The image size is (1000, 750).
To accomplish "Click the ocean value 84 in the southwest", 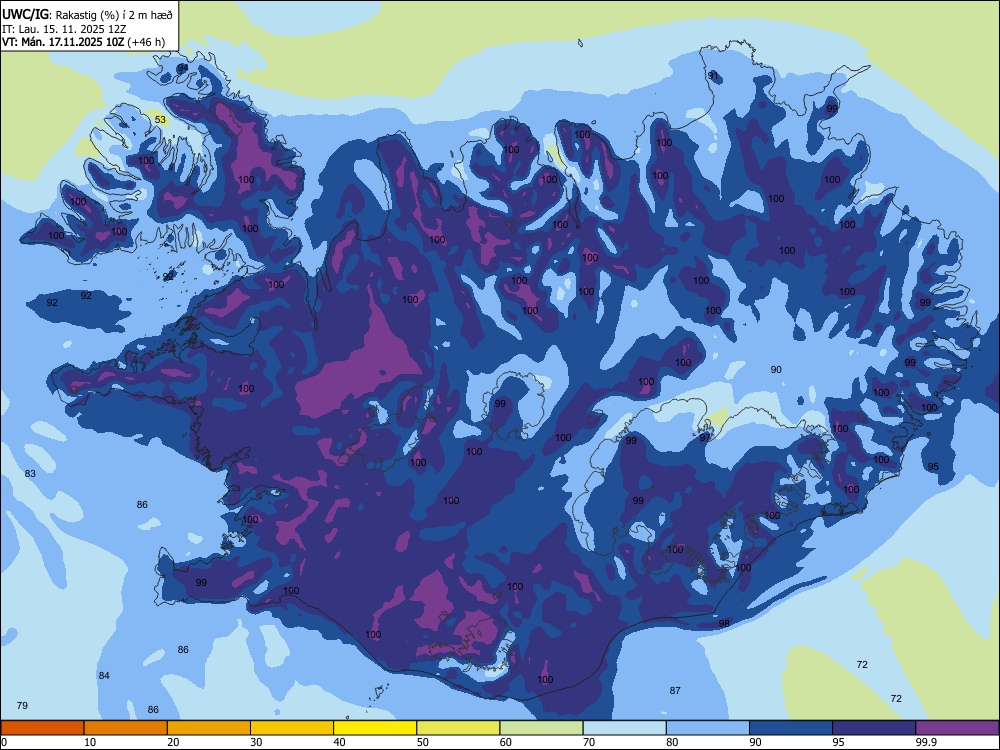I will point(104,675).
